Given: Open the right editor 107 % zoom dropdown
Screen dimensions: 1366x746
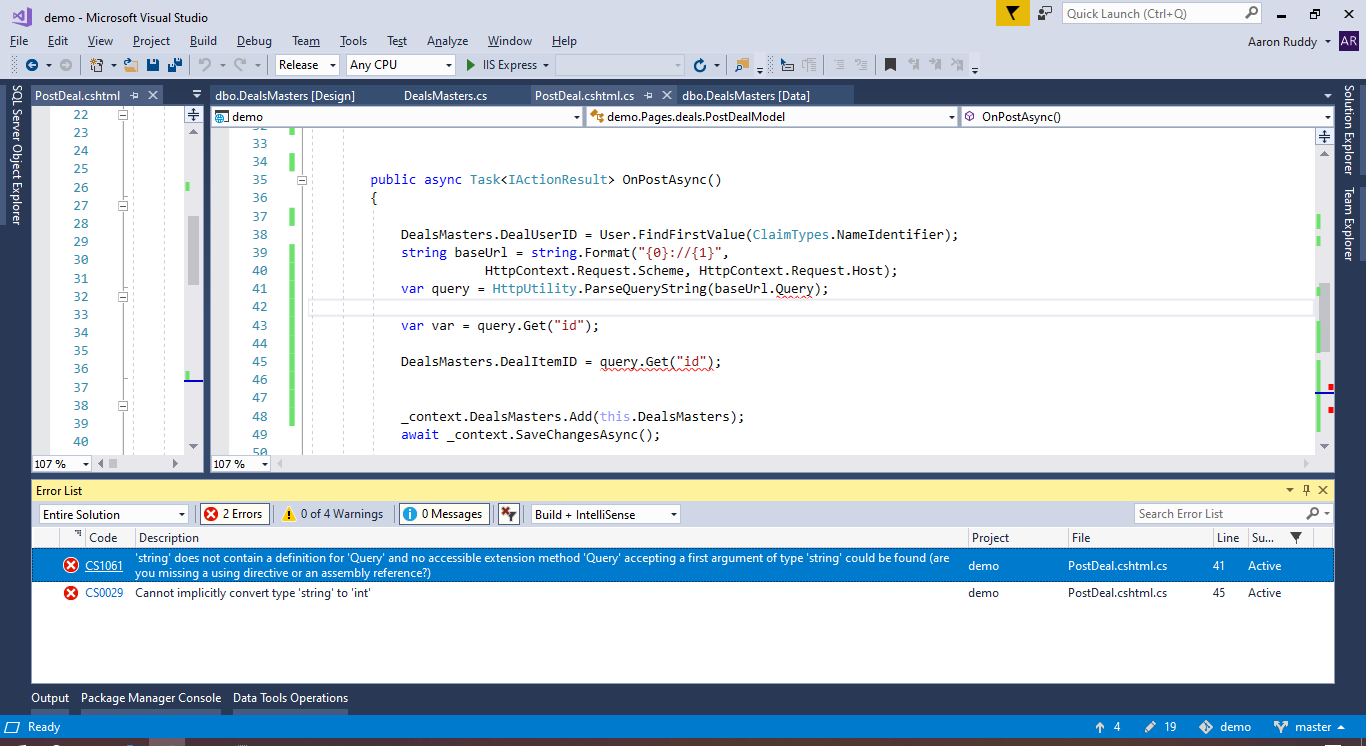Looking at the screenshot, I should [264, 464].
